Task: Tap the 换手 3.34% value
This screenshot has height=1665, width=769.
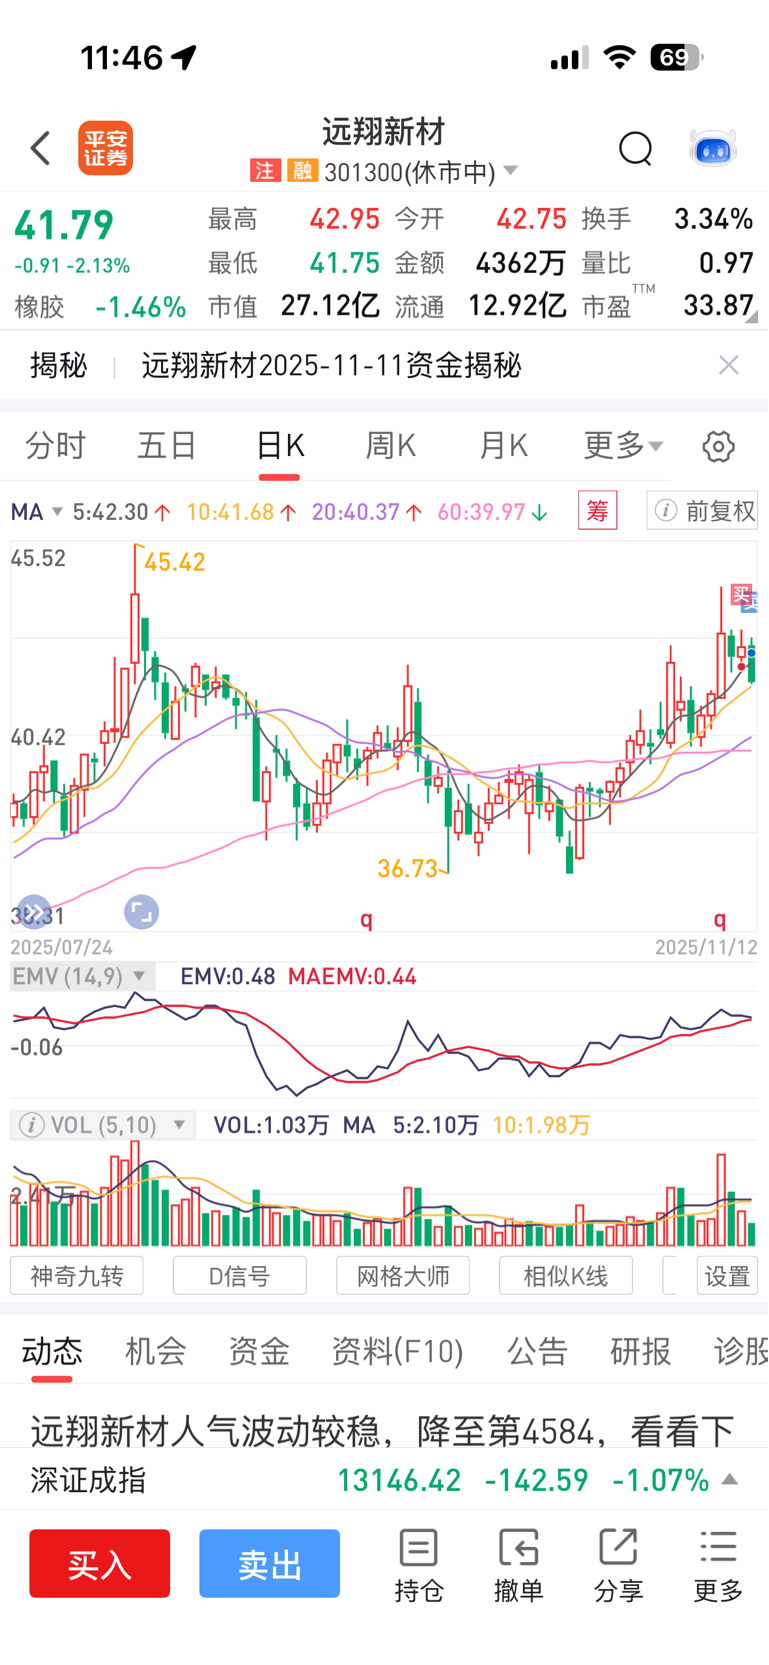Action: click(x=713, y=219)
